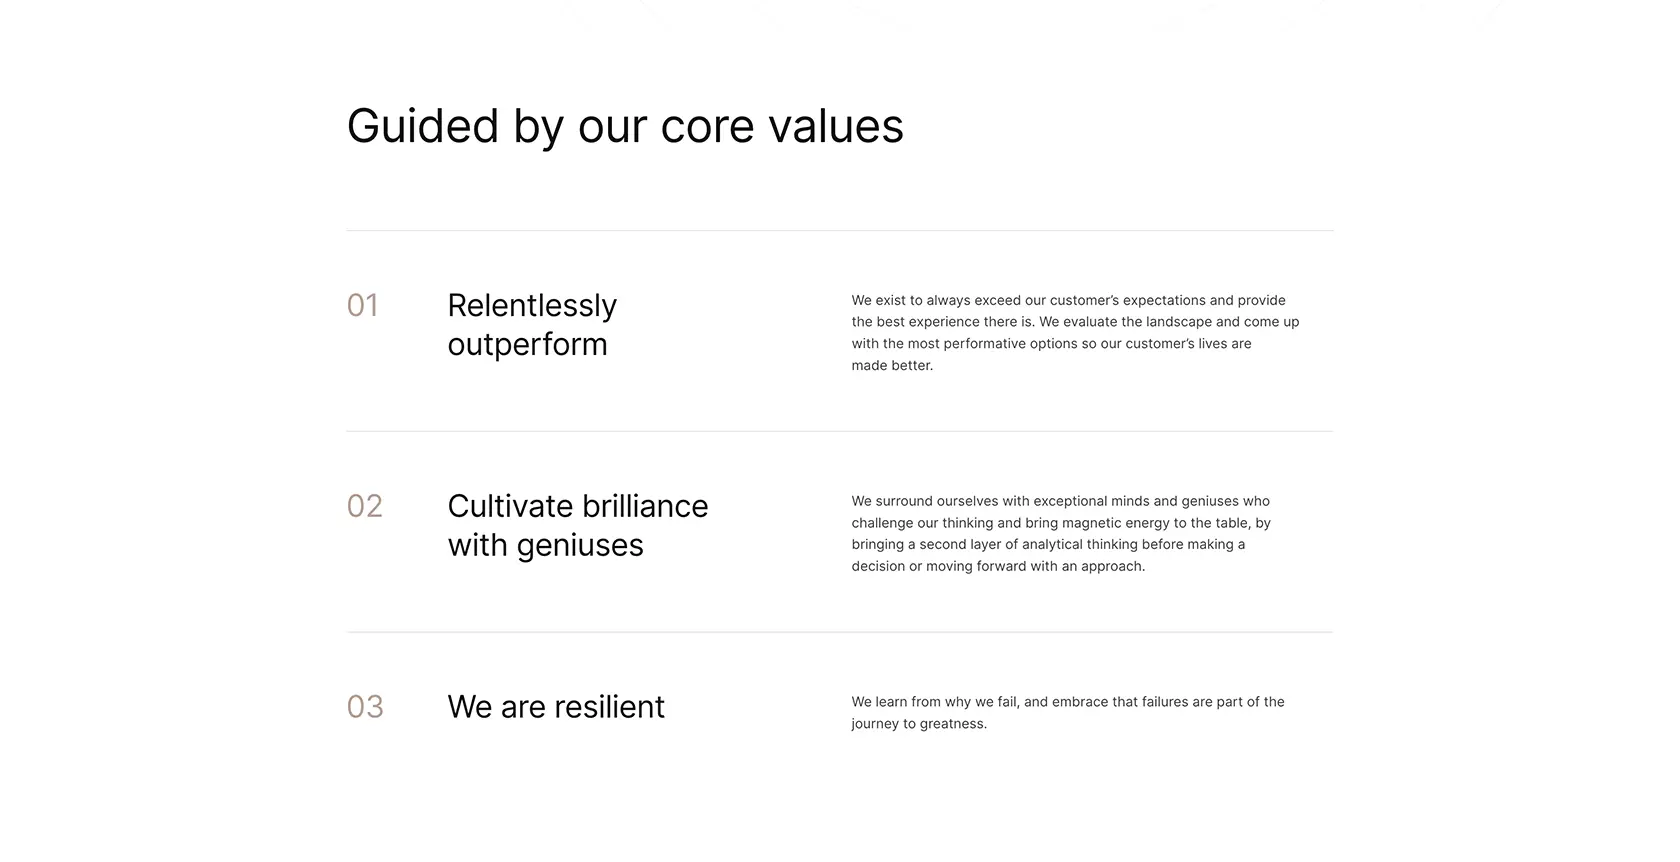Viewport: 1680px width, 862px height.
Task: Click the 'Guided by our core values' heading
Action: pyautogui.click(x=625, y=128)
